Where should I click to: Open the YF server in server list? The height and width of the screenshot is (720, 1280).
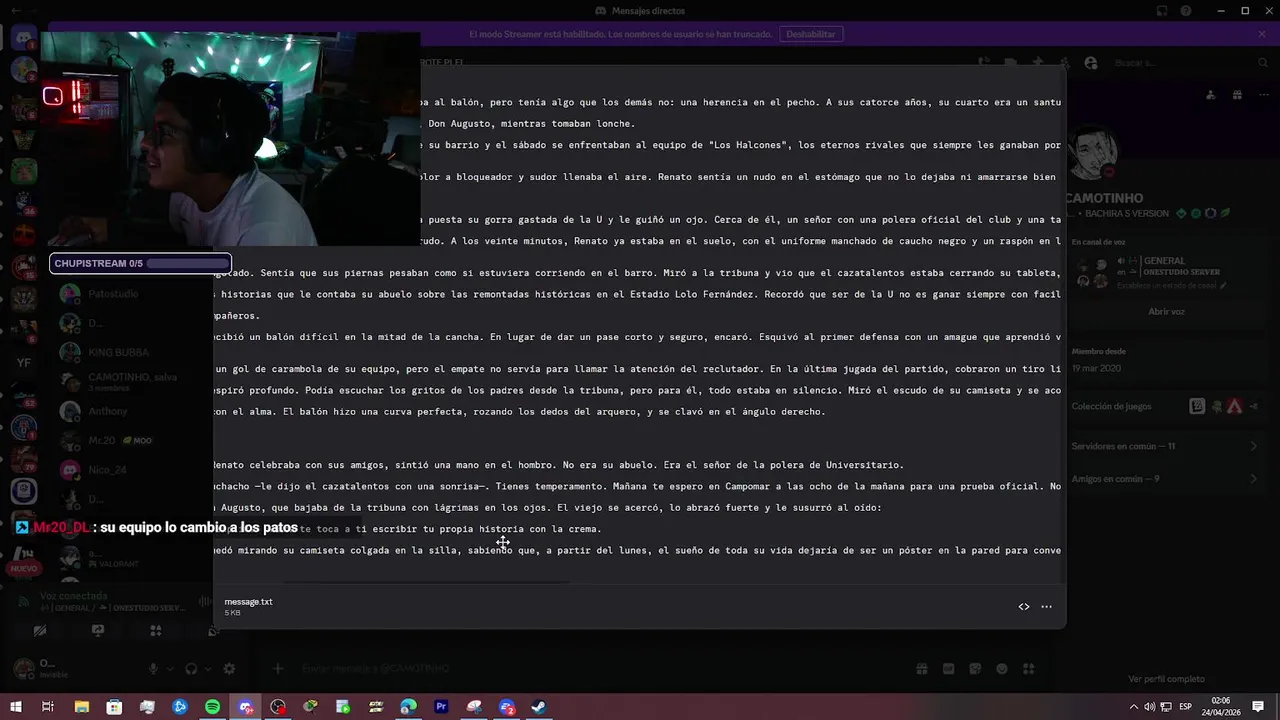[x=24, y=362]
